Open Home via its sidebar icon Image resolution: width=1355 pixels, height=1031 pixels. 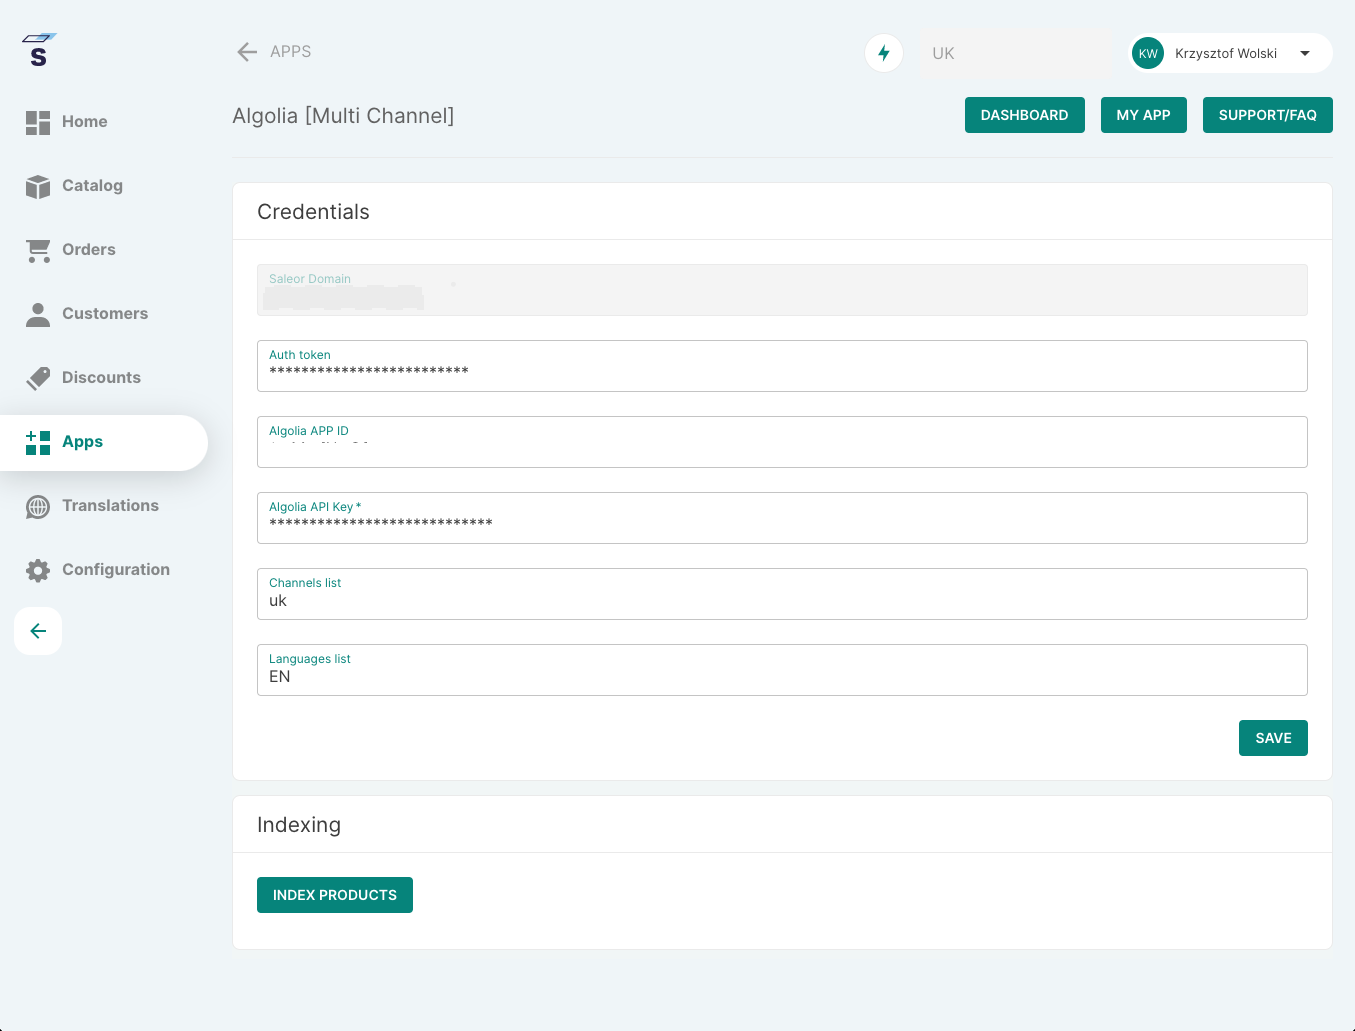38,122
